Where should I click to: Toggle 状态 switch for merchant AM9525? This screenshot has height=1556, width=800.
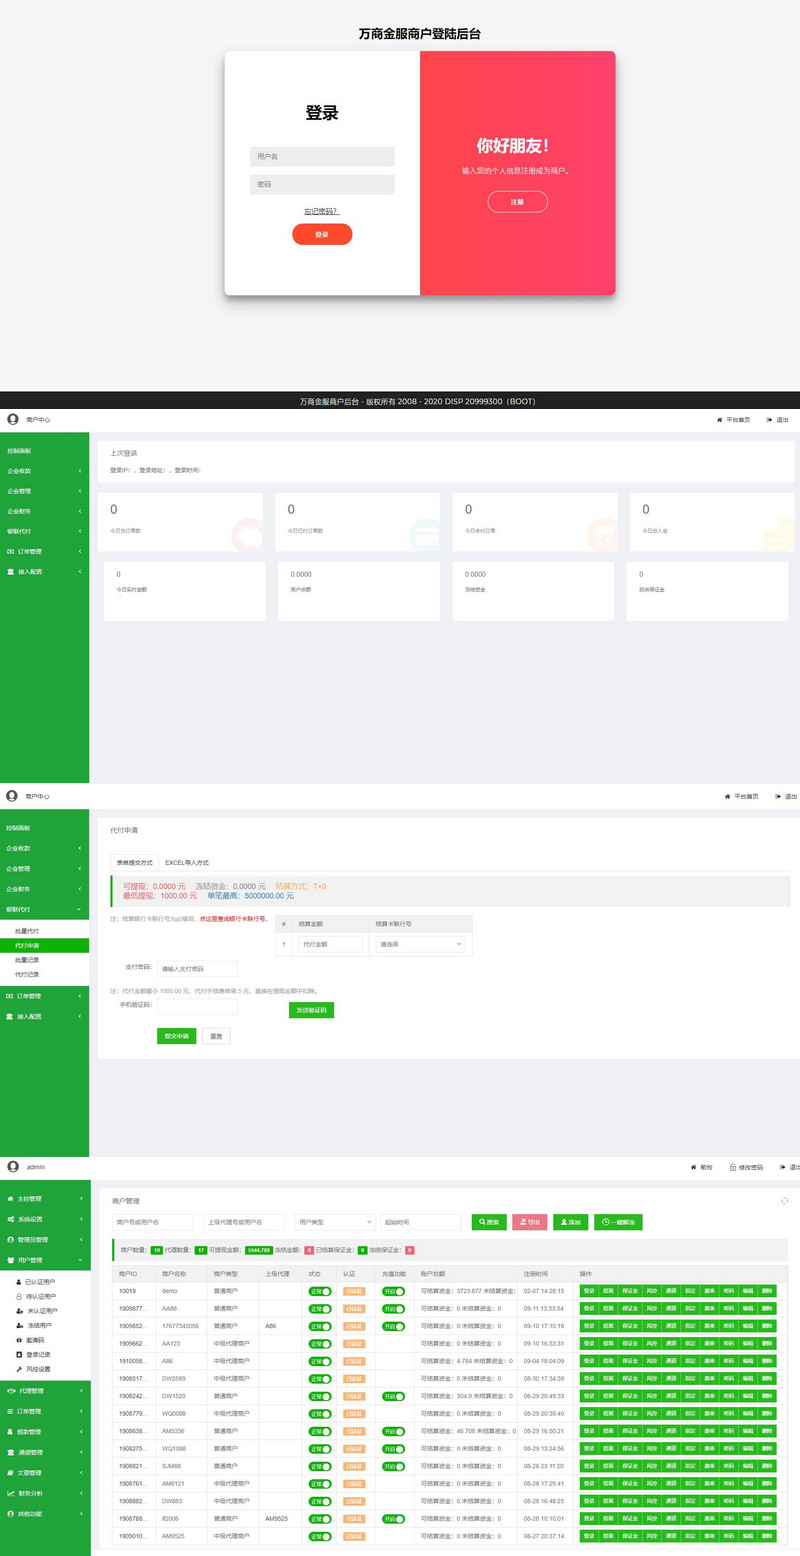pyautogui.click(x=320, y=1535)
